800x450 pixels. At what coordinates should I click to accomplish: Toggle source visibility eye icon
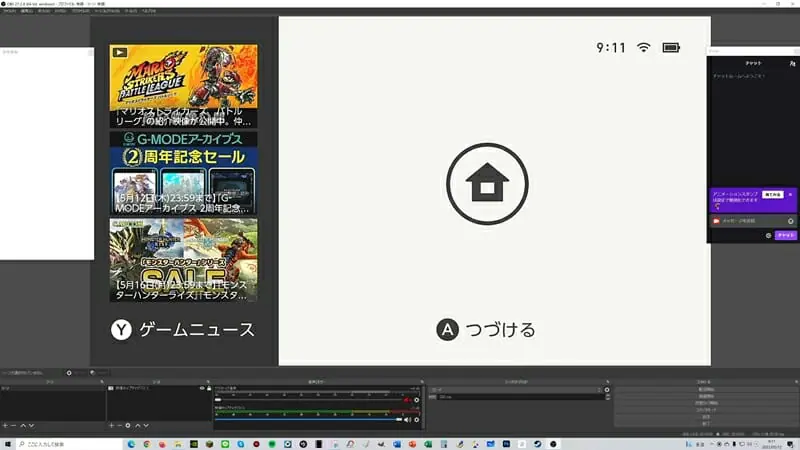coord(203,388)
